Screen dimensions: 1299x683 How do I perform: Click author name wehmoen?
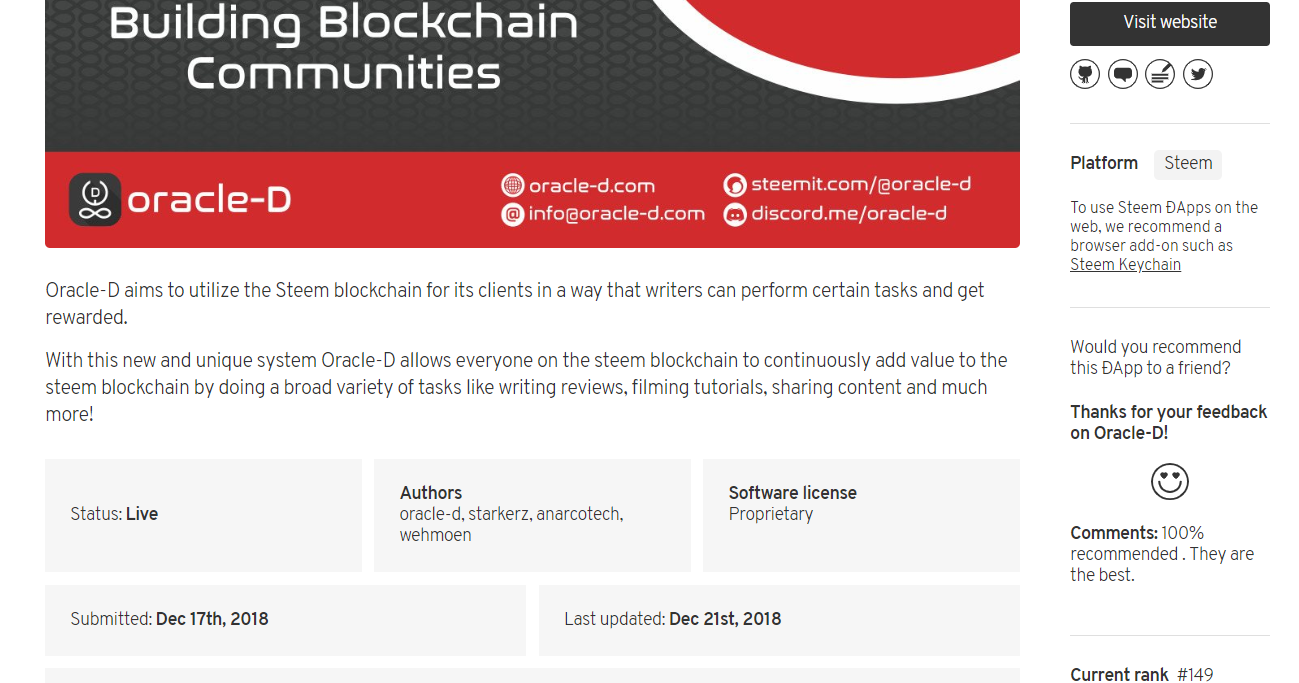(x=436, y=535)
